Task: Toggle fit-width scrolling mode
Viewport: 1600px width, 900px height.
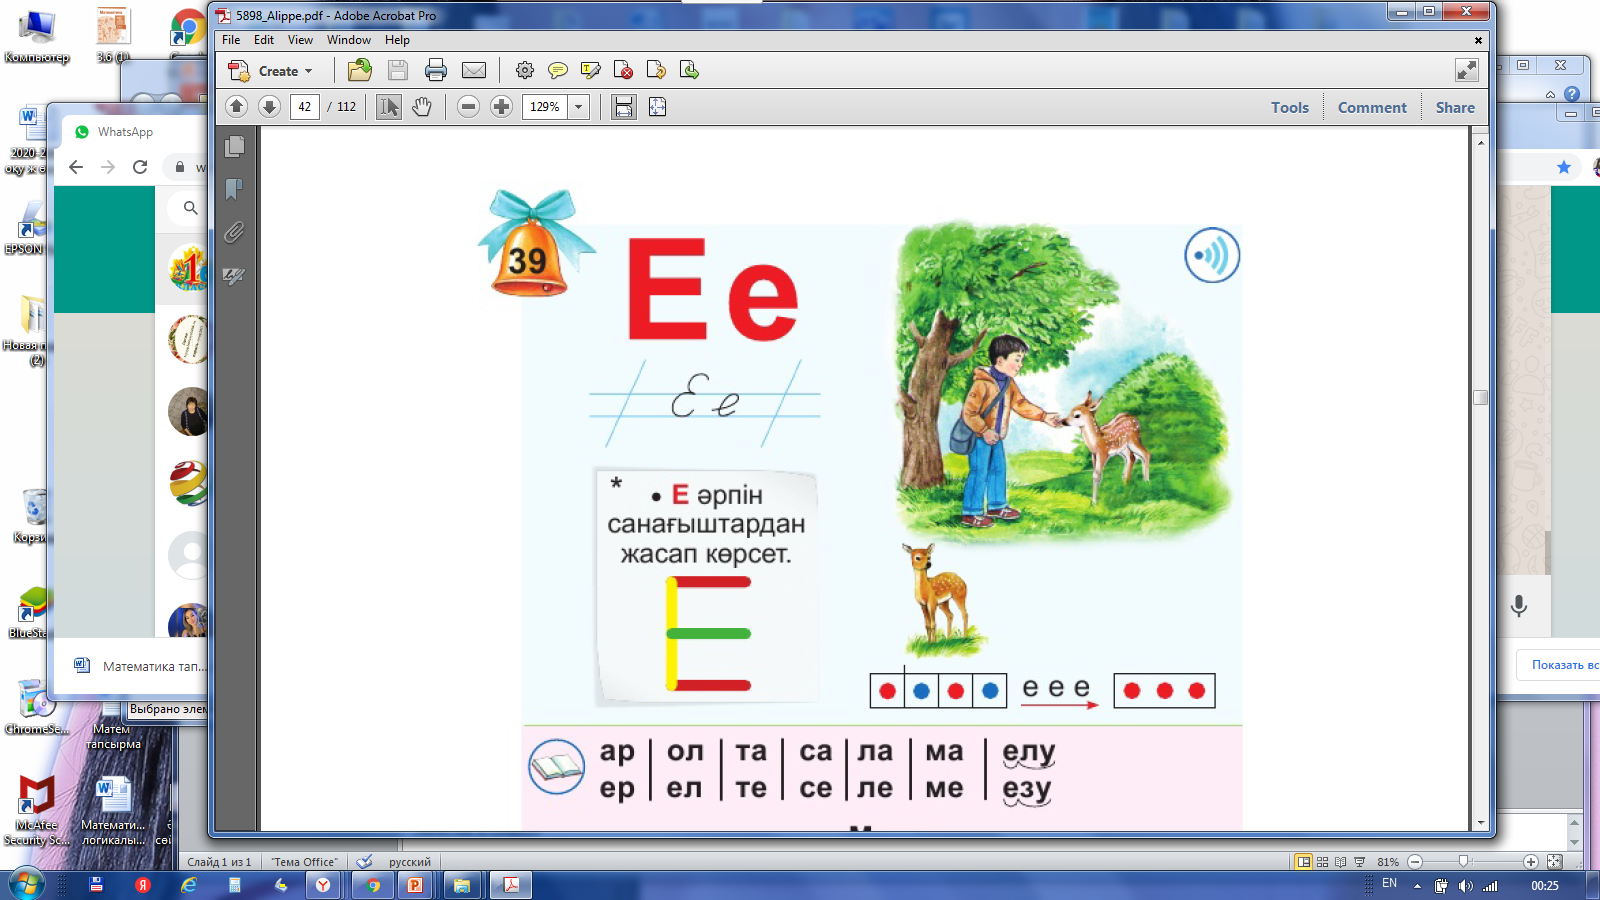Action: (624, 106)
